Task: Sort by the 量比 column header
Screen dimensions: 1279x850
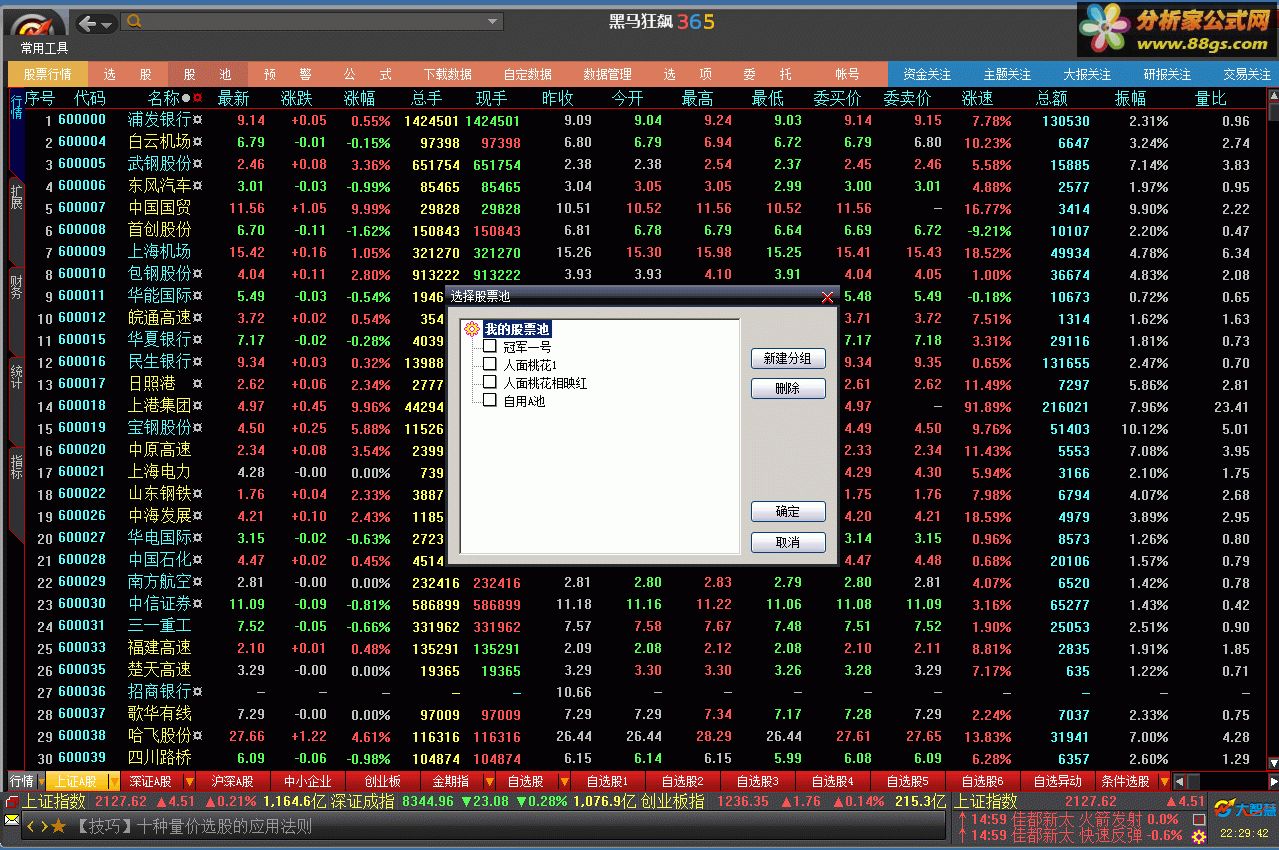Action: pyautogui.click(x=1210, y=98)
